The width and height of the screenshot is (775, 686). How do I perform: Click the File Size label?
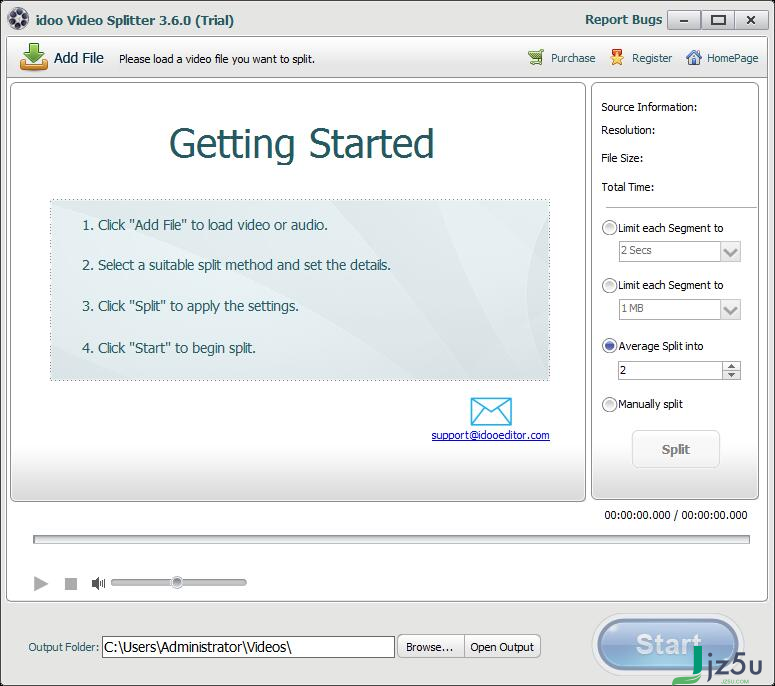click(x=622, y=158)
